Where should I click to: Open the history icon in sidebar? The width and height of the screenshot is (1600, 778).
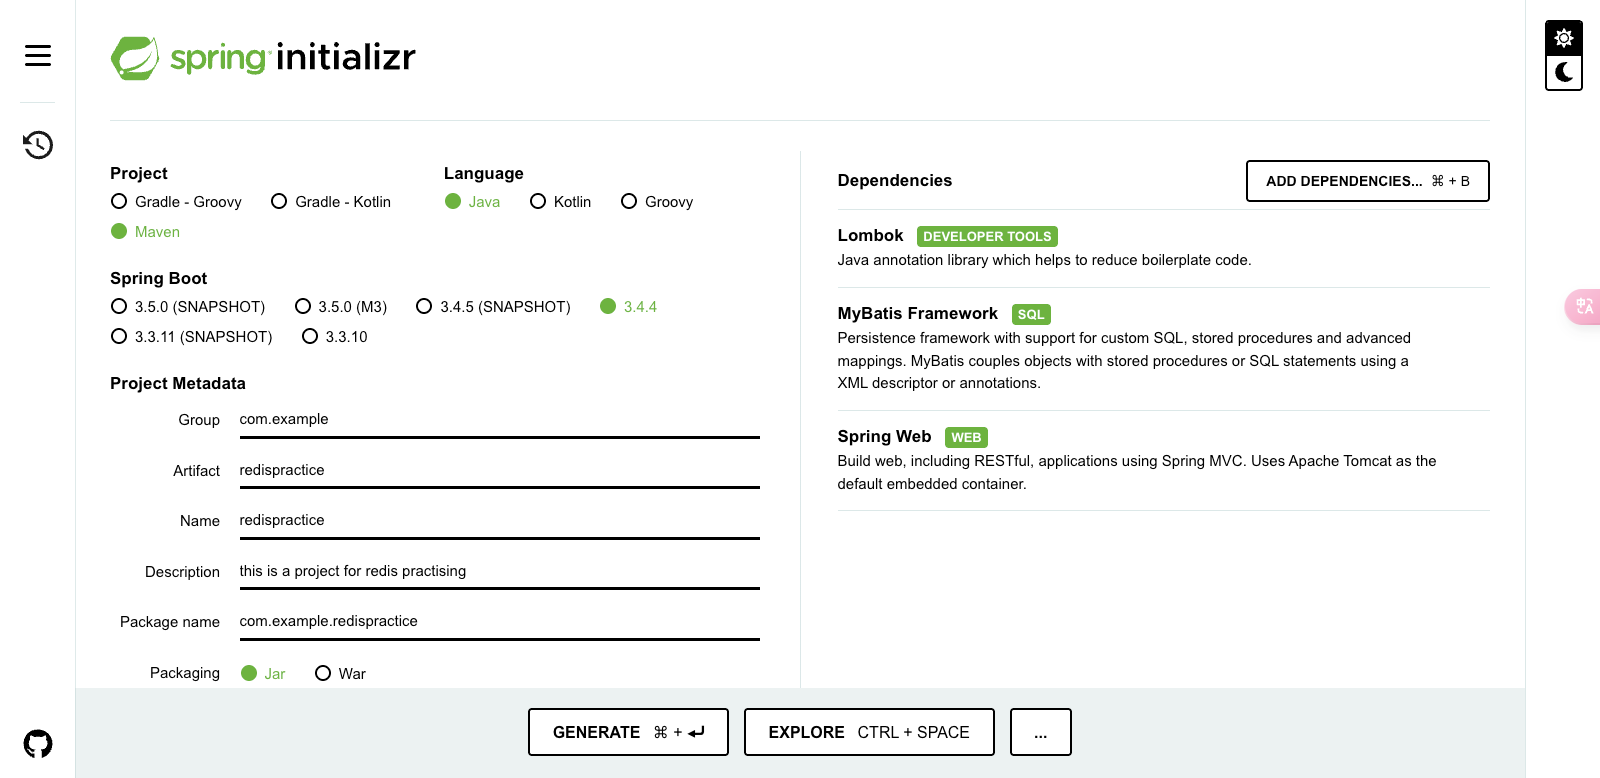38,145
